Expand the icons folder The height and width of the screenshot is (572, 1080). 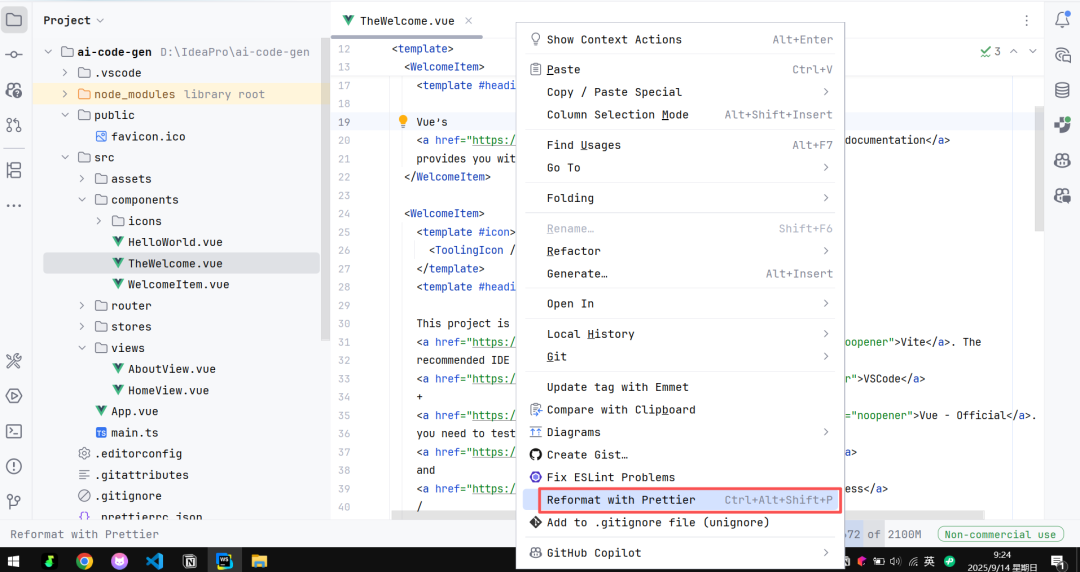pos(98,221)
